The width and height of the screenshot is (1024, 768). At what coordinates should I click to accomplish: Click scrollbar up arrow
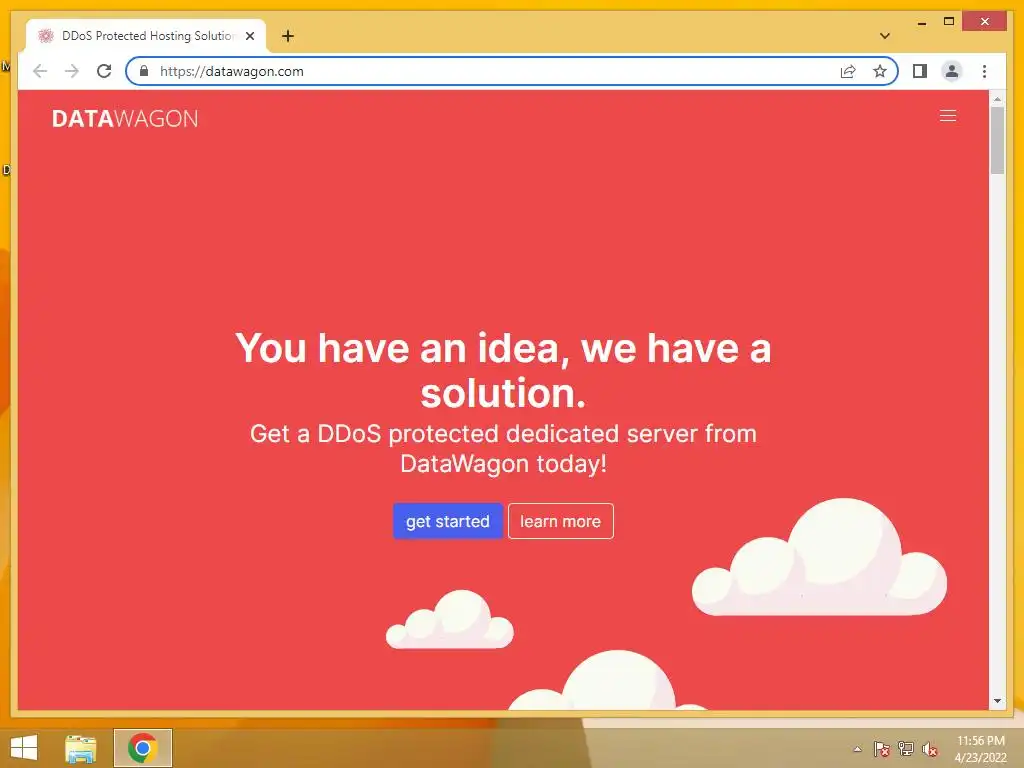[x=997, y=99]
